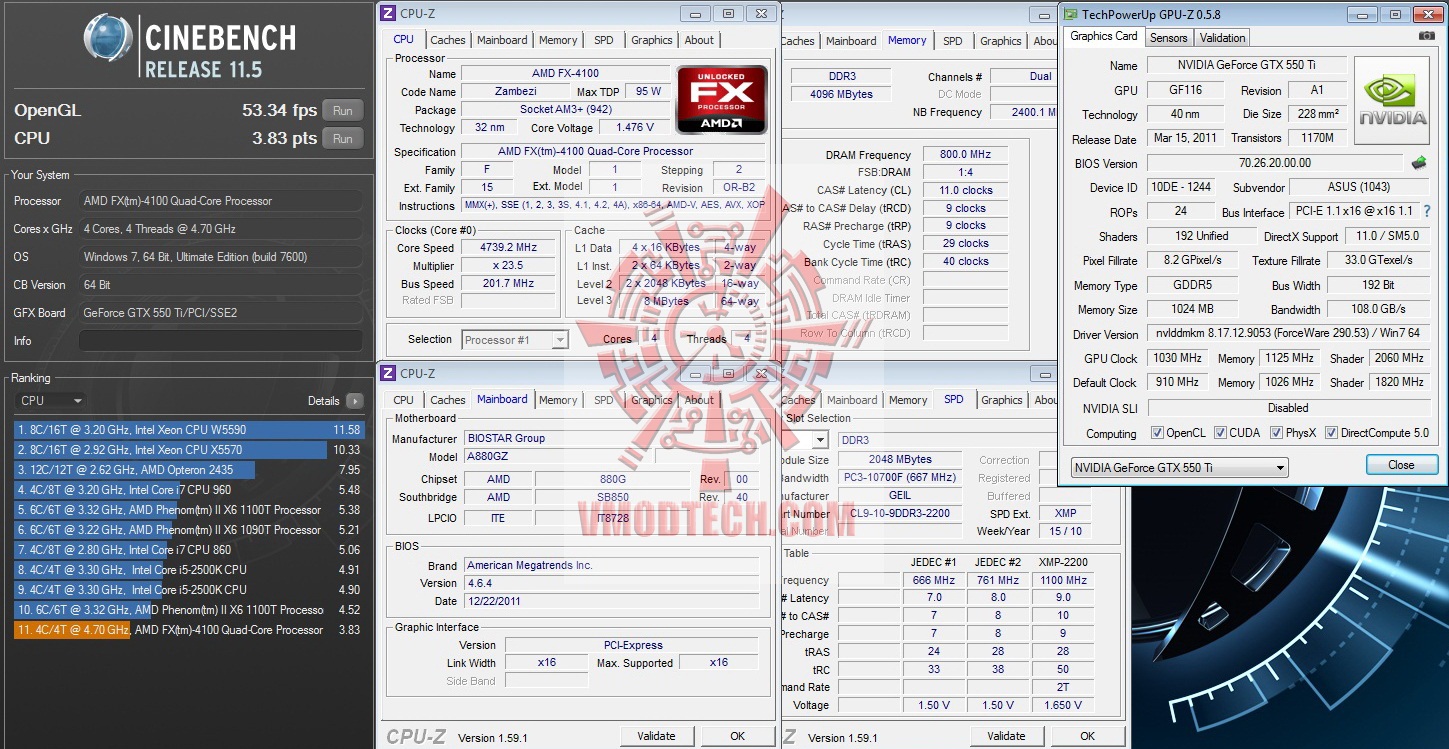Screen dimensions: 1449x749
Task: Open CPU tab in CPU-Z Mainboard window
Action: [x=403, y=400]
